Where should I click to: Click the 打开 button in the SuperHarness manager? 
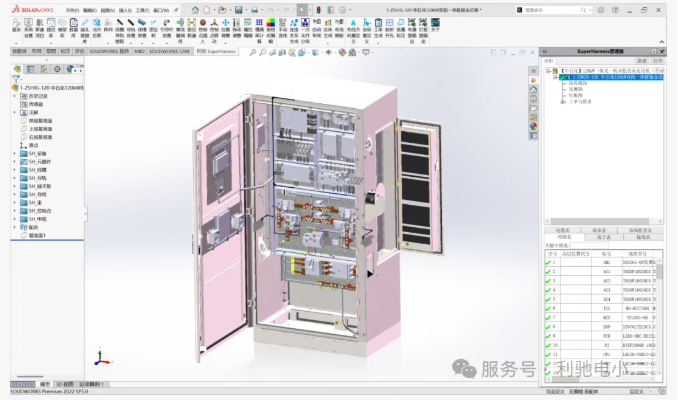click(657, 61)
